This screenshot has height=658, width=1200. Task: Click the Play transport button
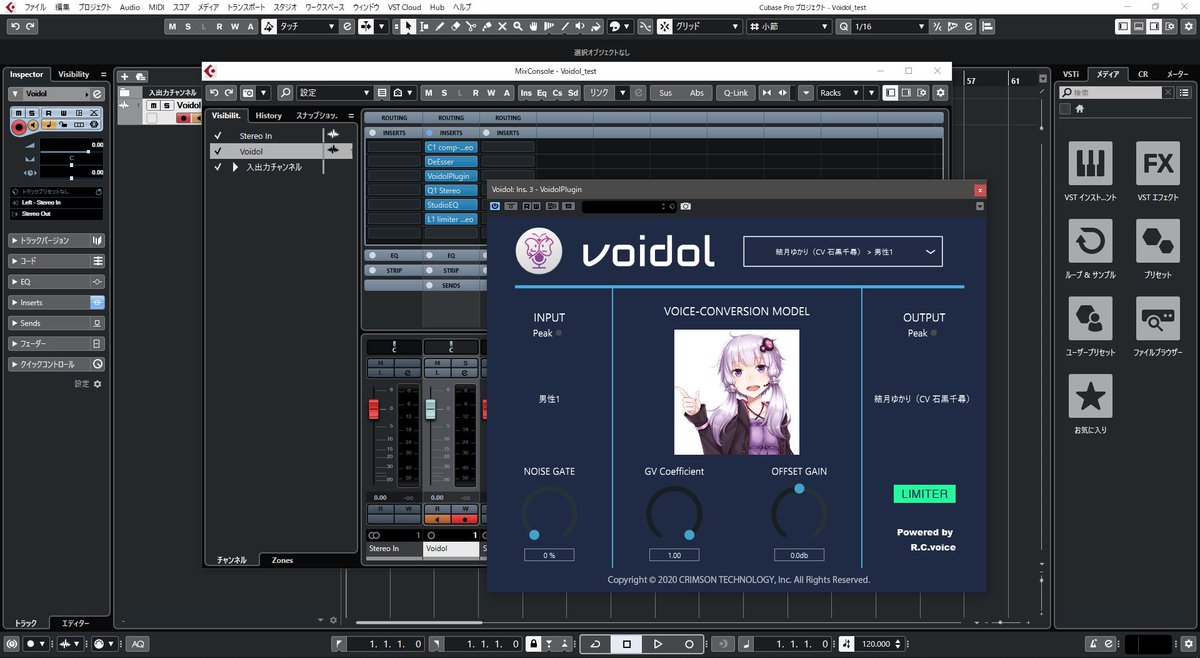[x=658, y=644]
